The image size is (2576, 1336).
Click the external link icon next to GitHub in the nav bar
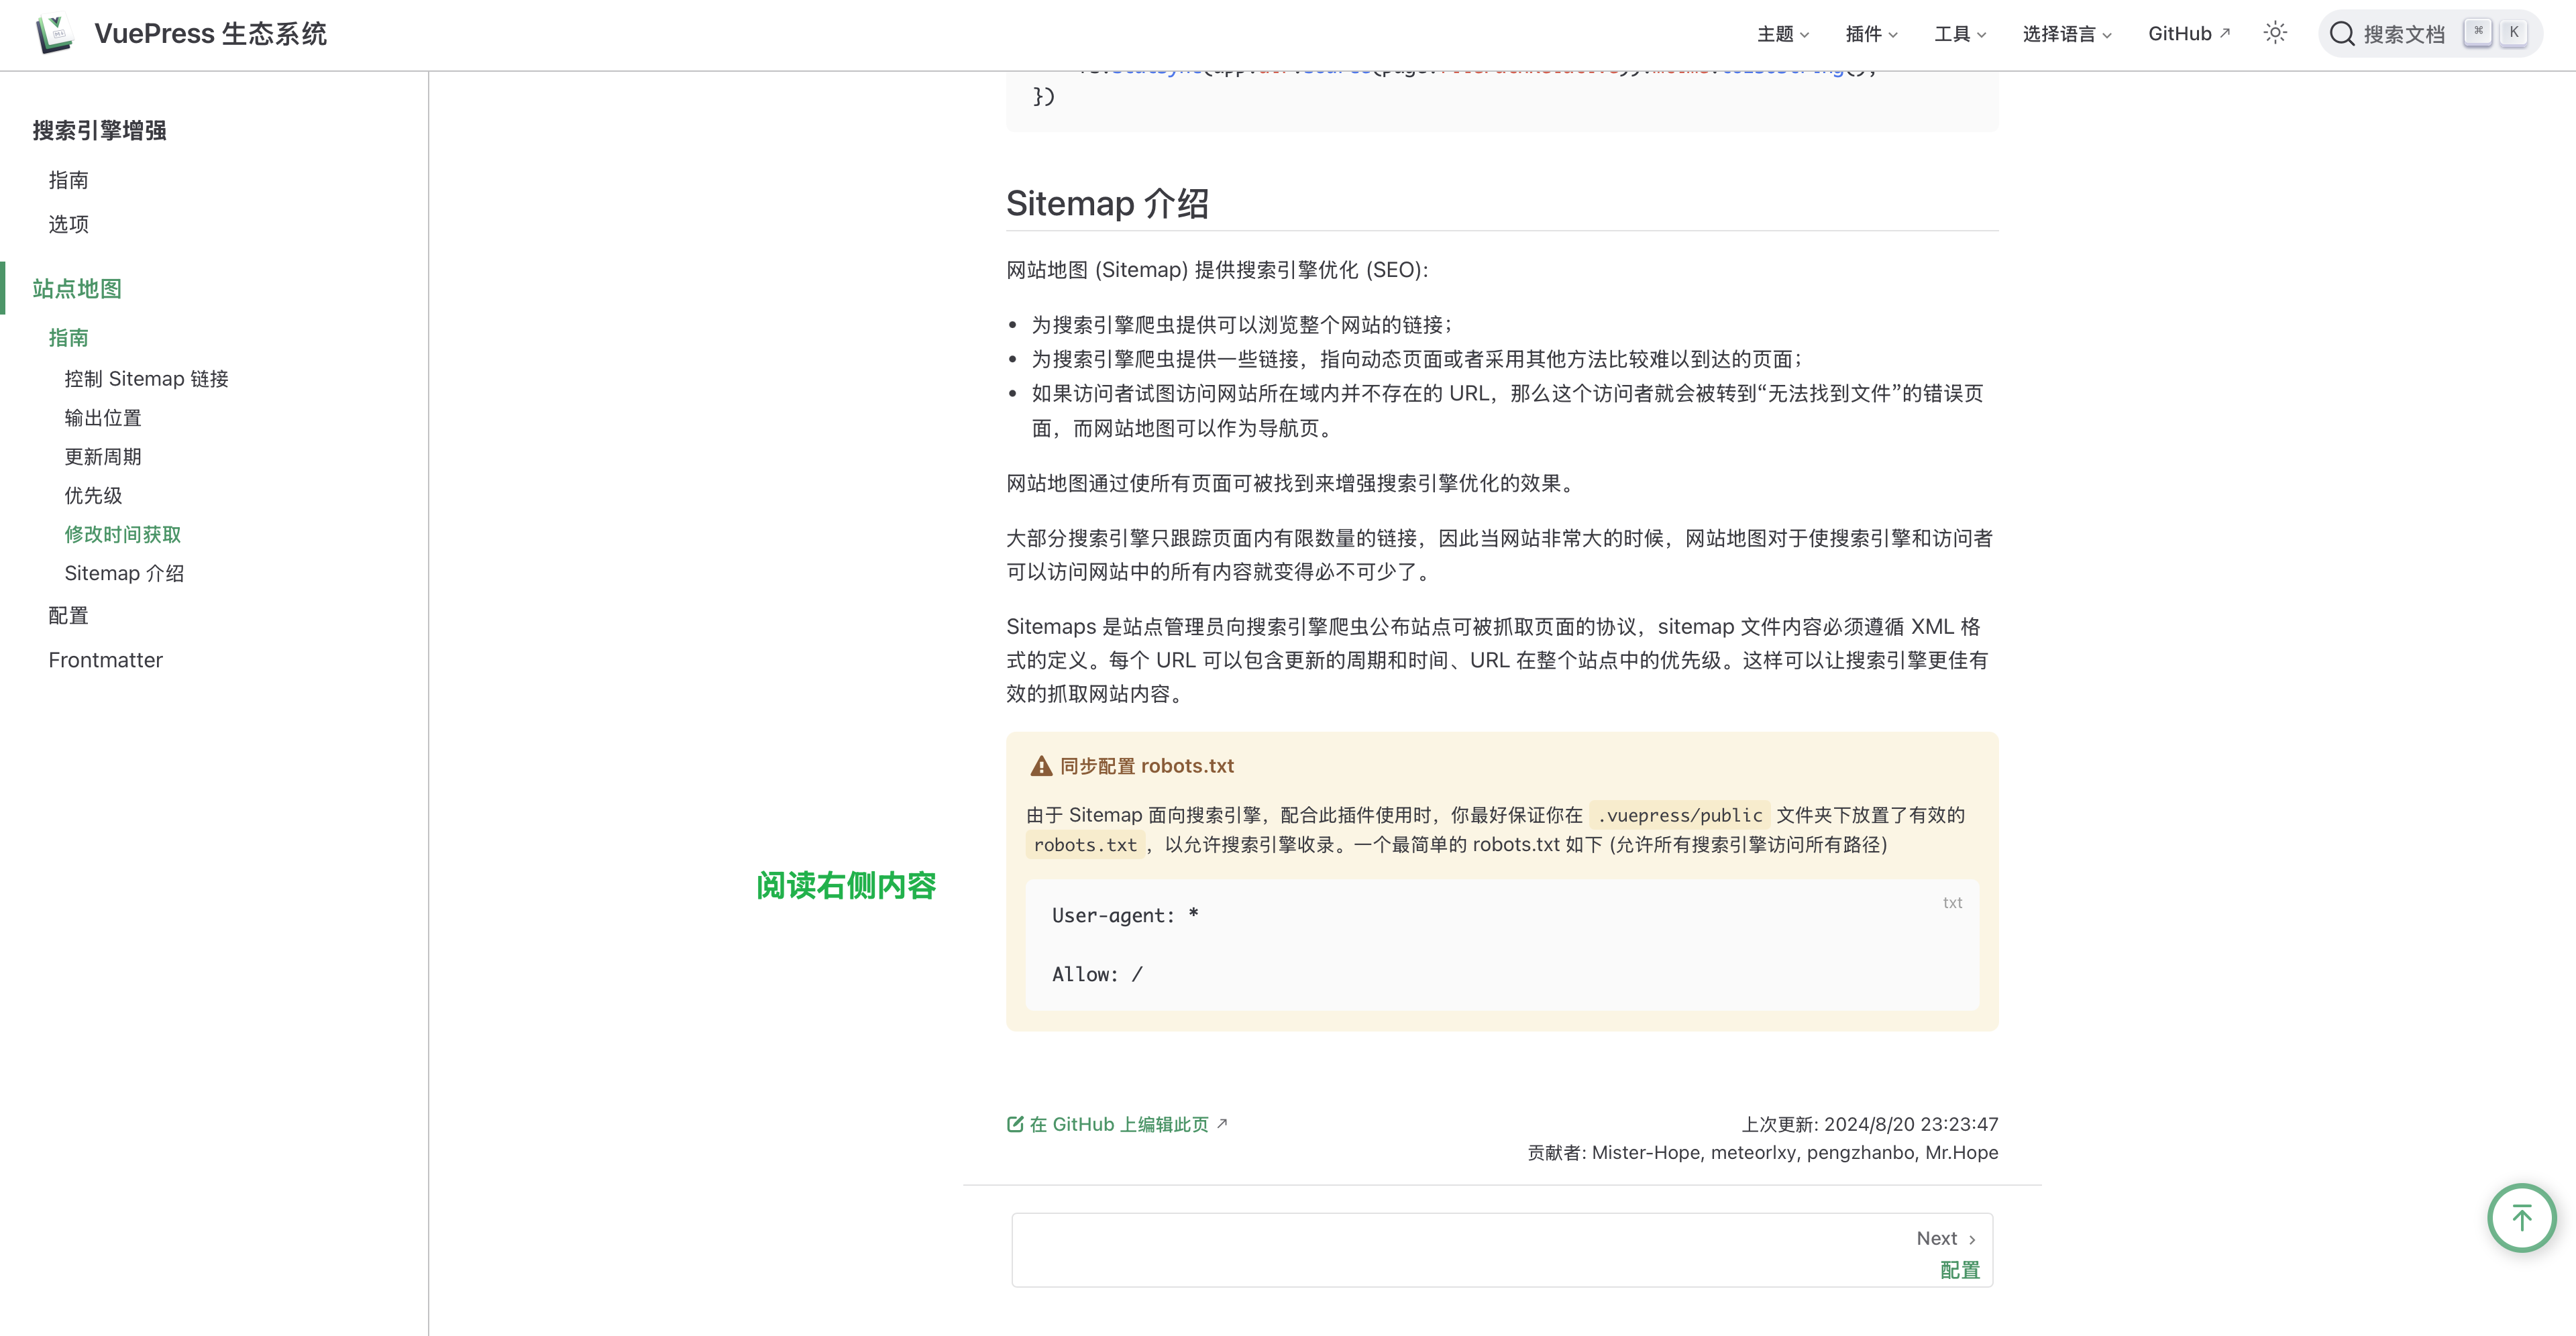pyautogui.click(x=2225, y=33)
